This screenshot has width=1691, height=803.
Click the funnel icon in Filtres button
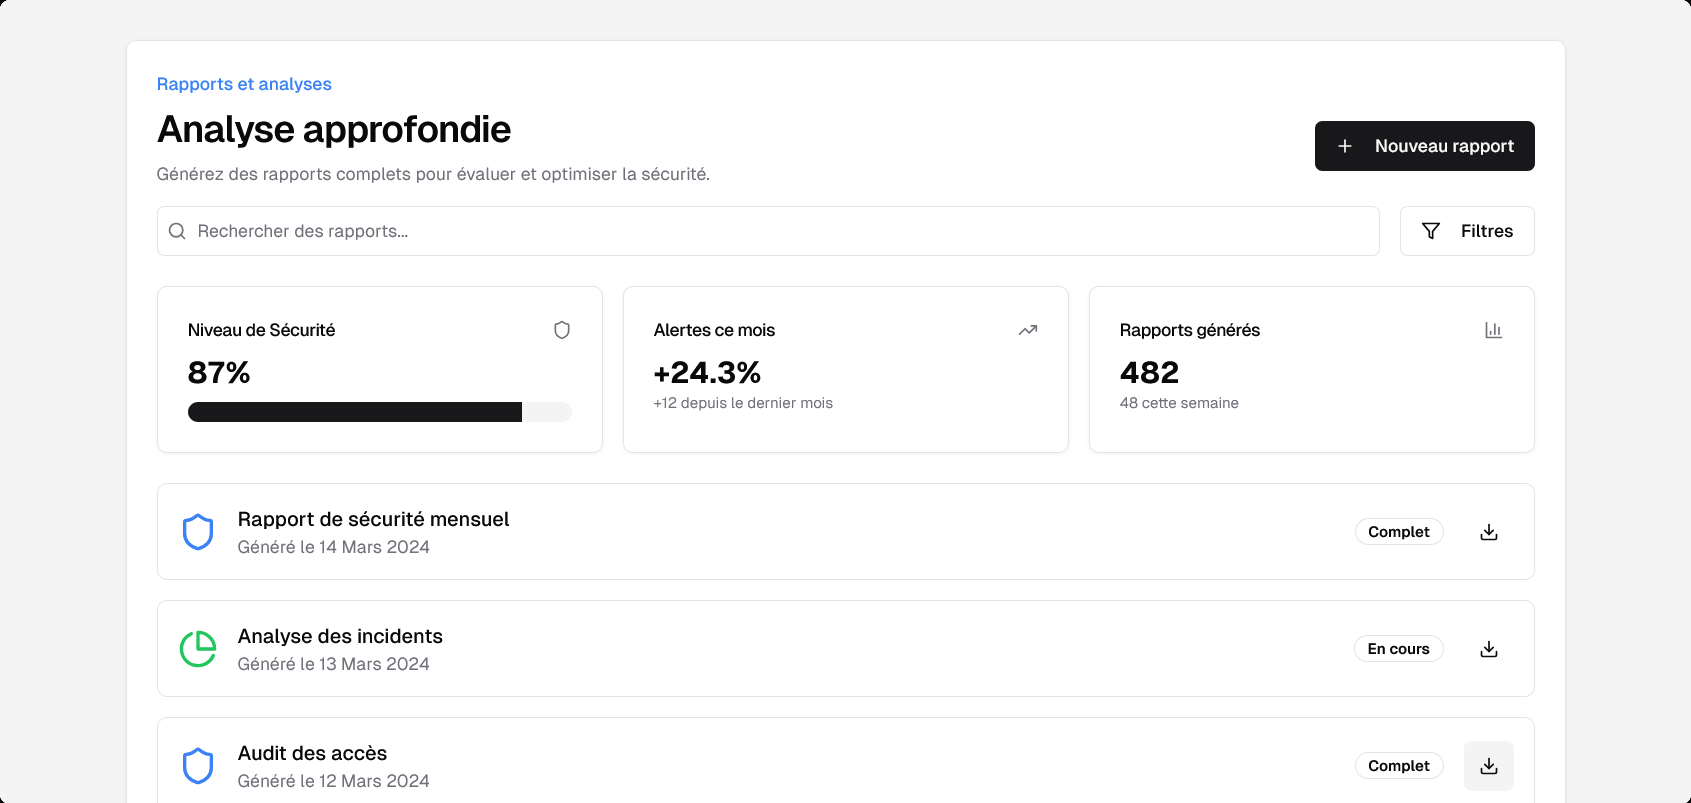tap(1431, 231)
